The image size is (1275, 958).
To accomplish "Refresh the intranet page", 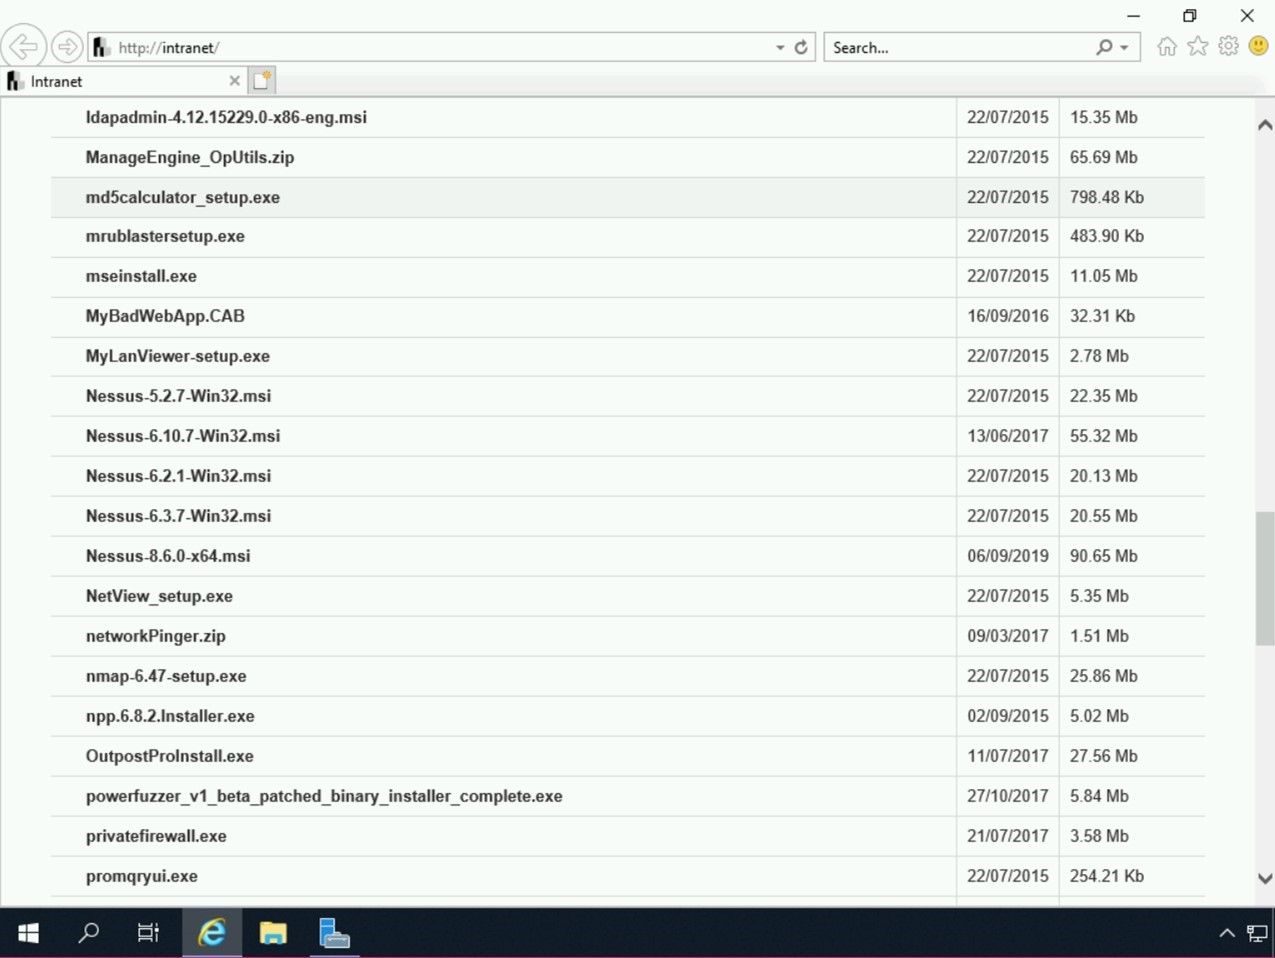I will pyautogui.click(x=801, y=47).
